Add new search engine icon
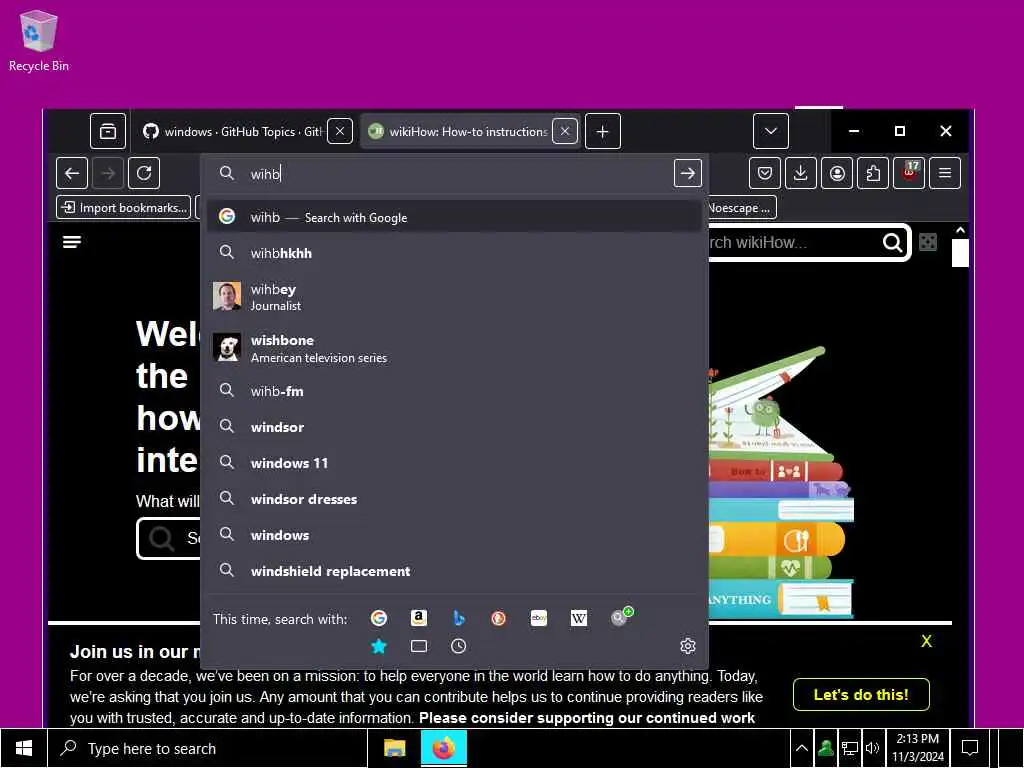This screenshot has height=768, width=1024. [x=621, y=616]
